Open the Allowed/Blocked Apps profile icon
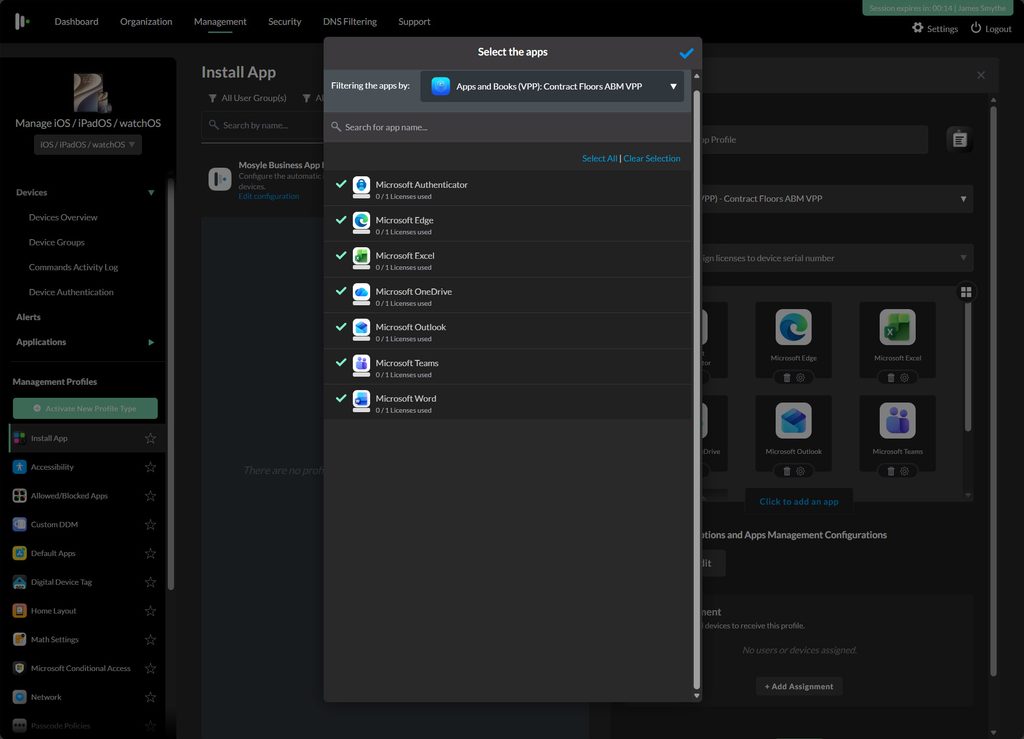 [20, 495]
